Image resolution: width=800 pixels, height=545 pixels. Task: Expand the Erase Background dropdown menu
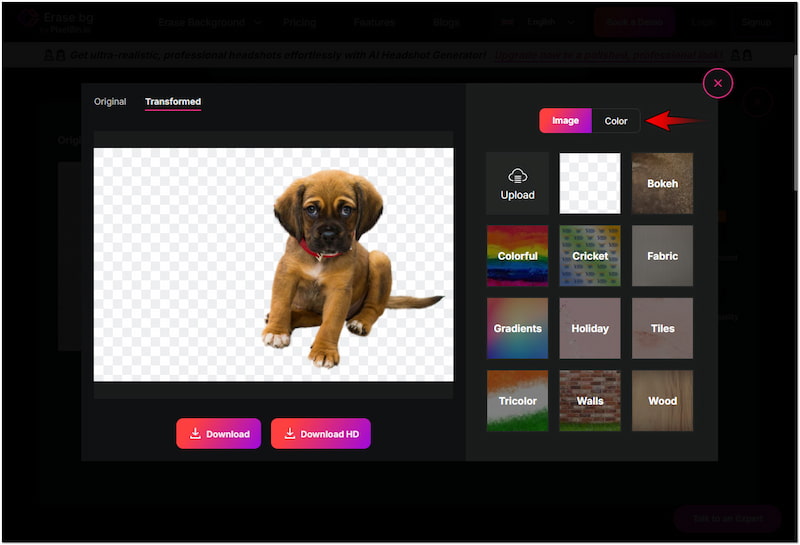coord(210,22)
